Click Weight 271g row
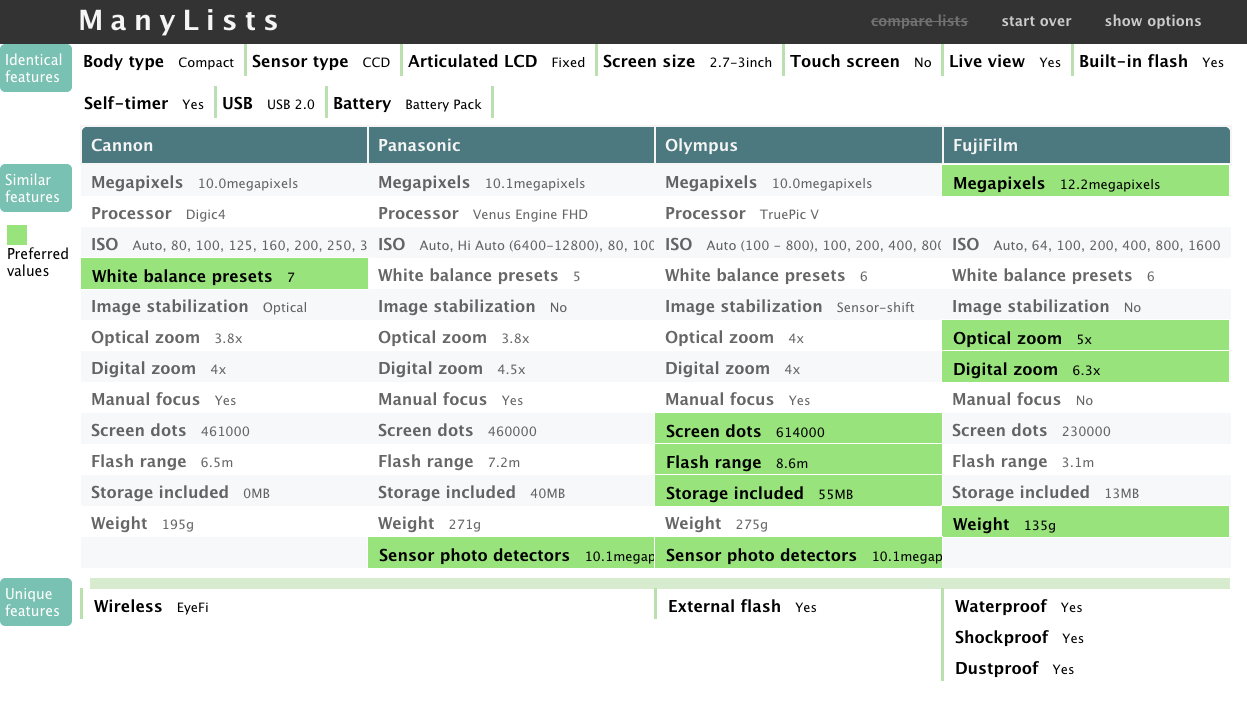Image resolution: width=1247 pixels, height=701 pixels. [511, 524]
